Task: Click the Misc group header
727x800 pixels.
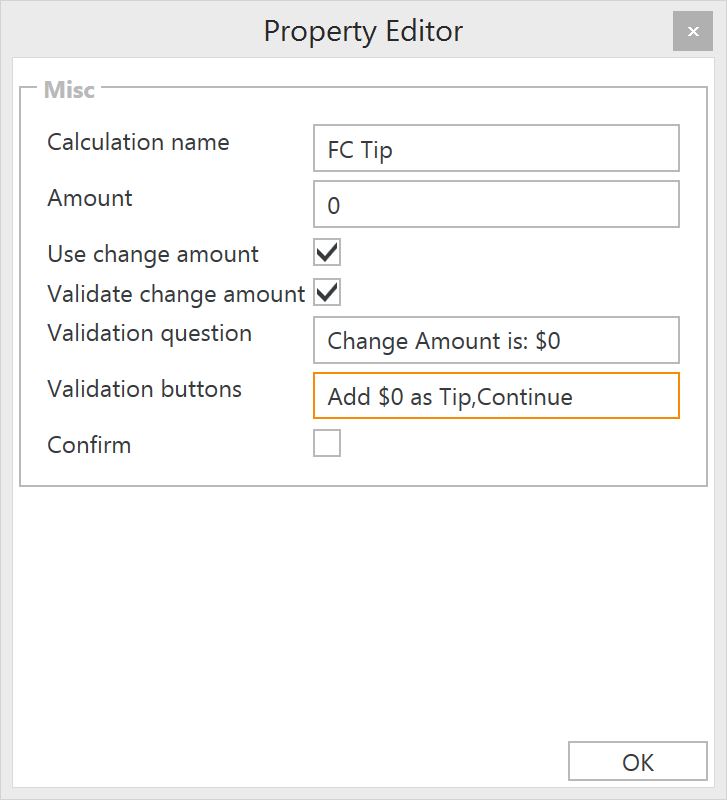Action: click(69, 90)
